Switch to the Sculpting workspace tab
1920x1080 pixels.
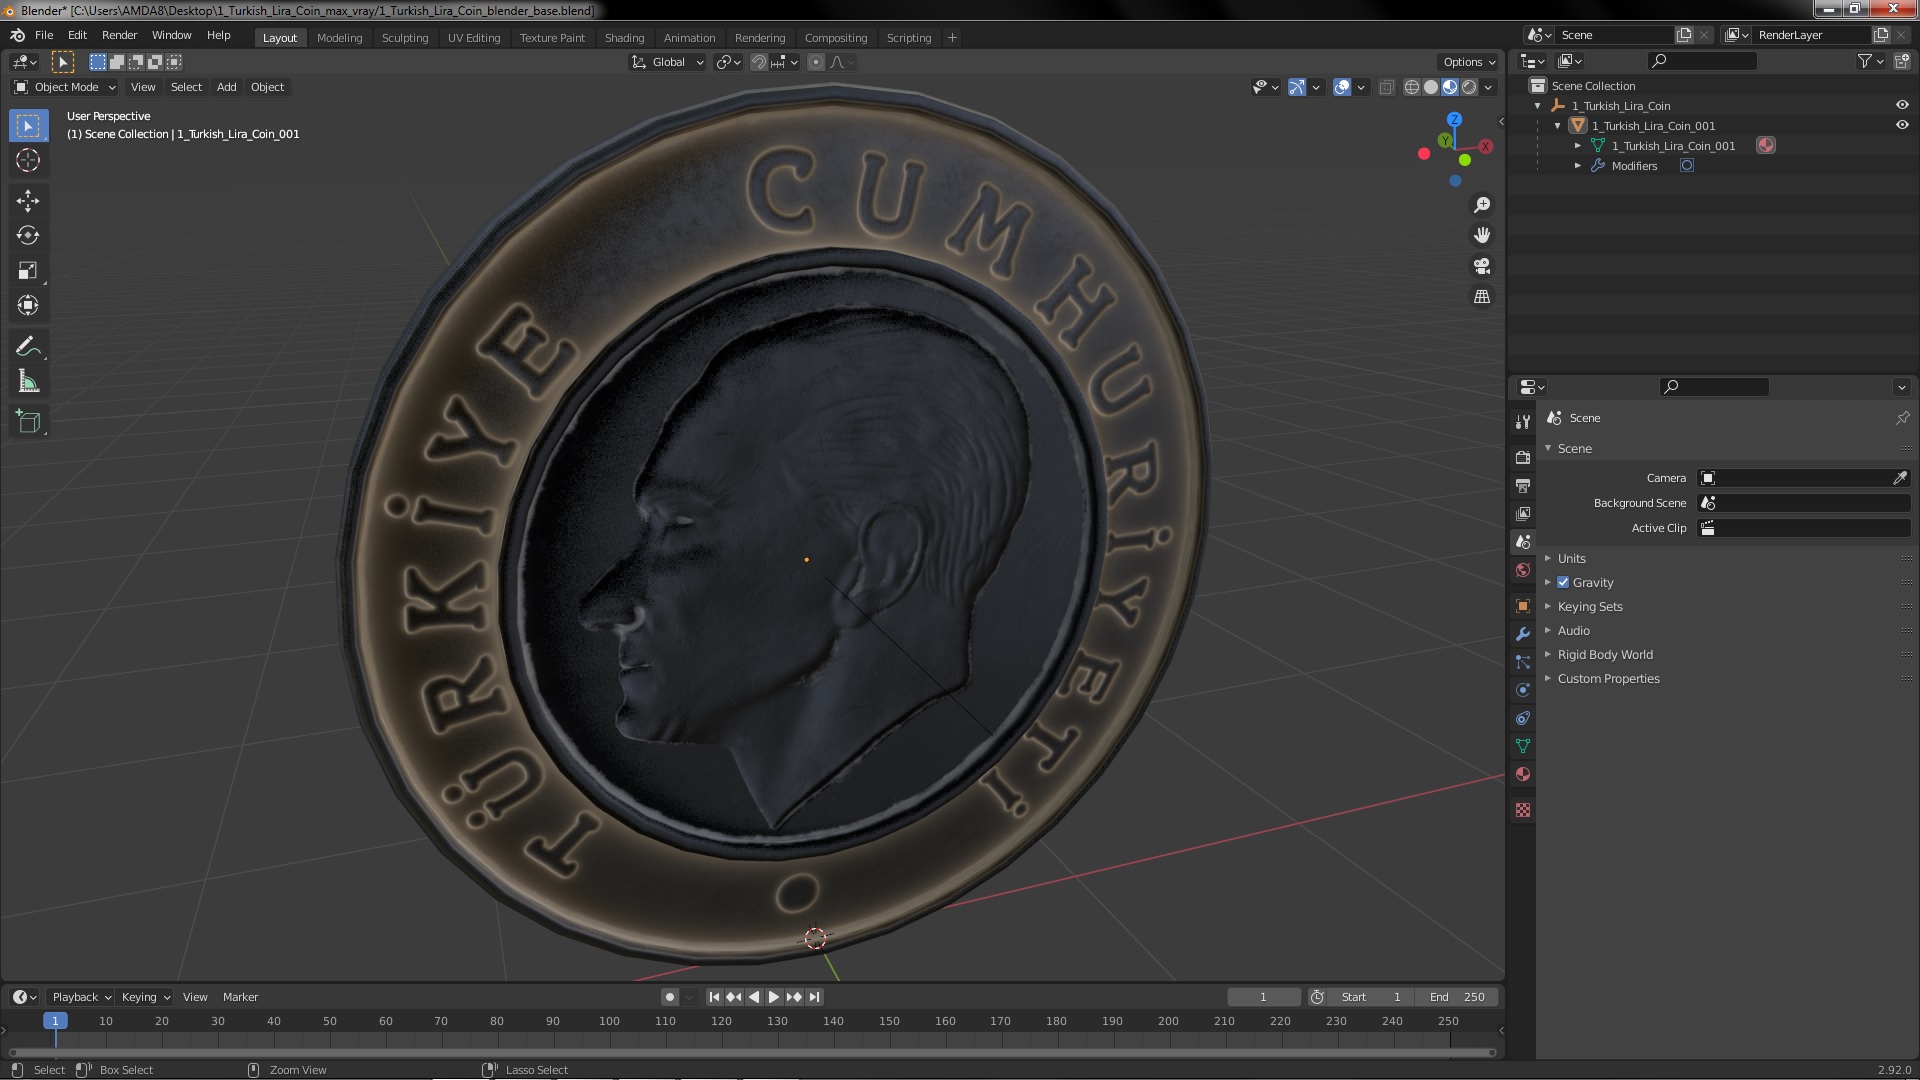point(404,37)
